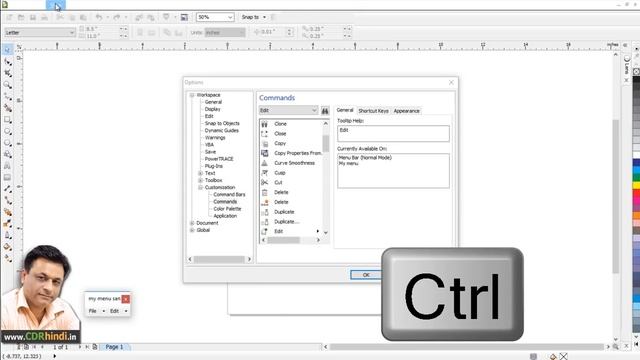Expand the Document tree node

coord(192,223)
